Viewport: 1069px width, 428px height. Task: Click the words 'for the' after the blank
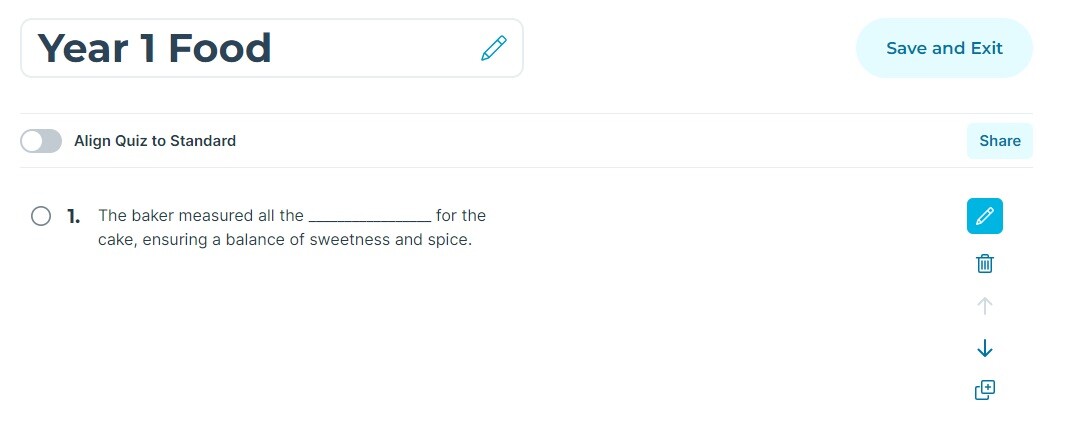point(461,216)
